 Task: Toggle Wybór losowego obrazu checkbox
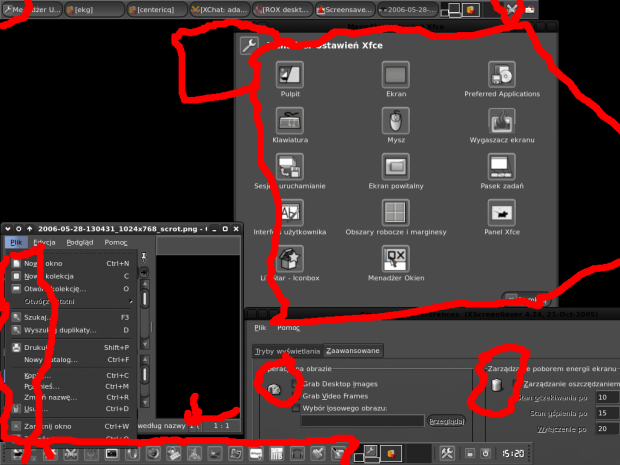pos(295,408)
